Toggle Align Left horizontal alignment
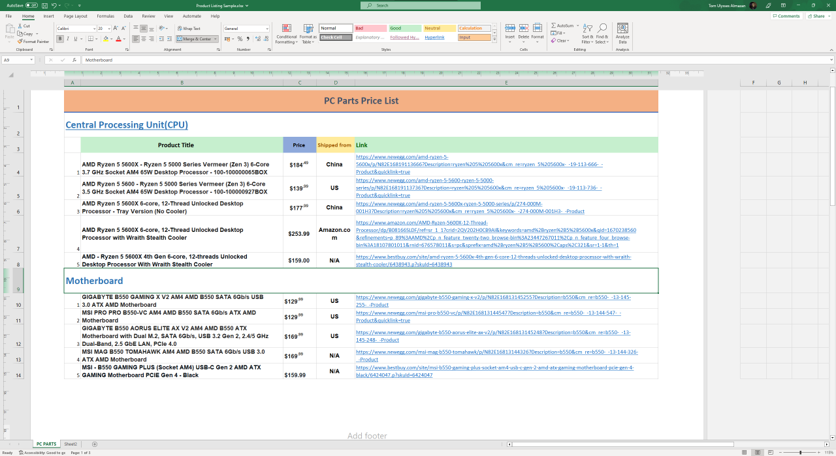This screenshot has width=836, height=456. click(135, 39)
